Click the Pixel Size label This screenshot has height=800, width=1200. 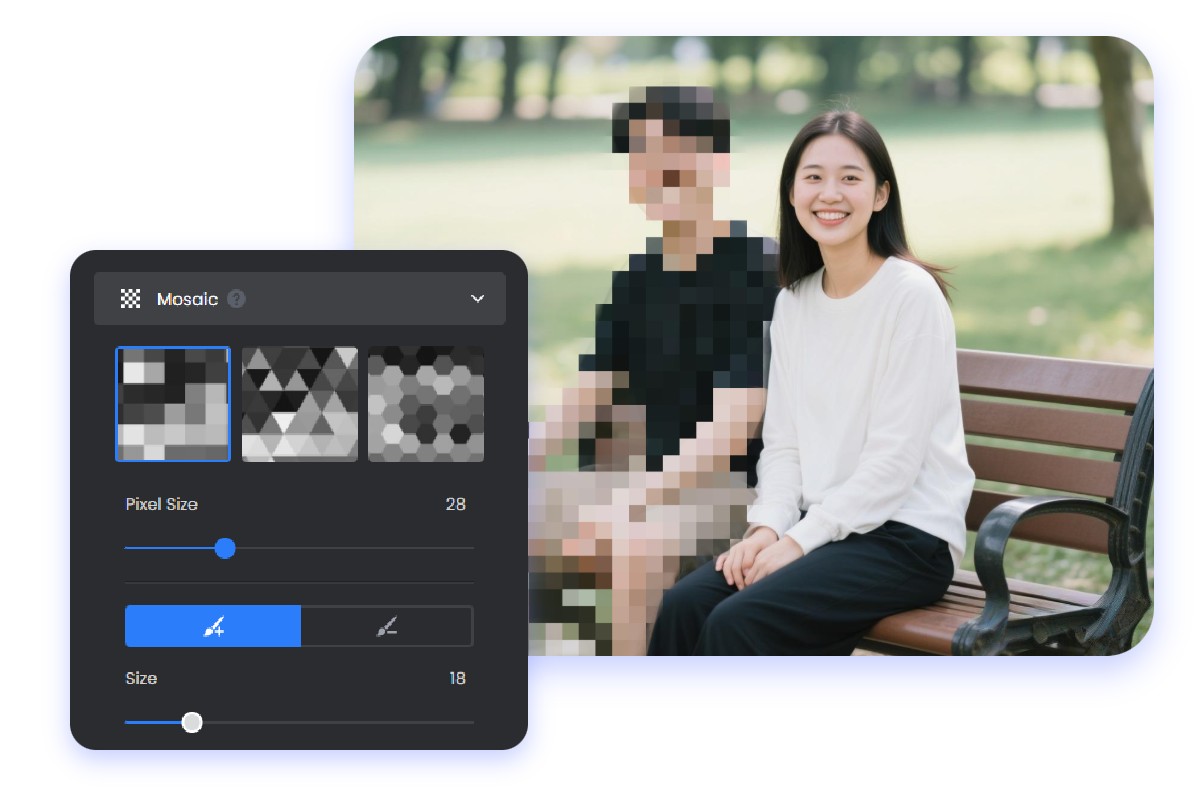(x=161, y=505)
